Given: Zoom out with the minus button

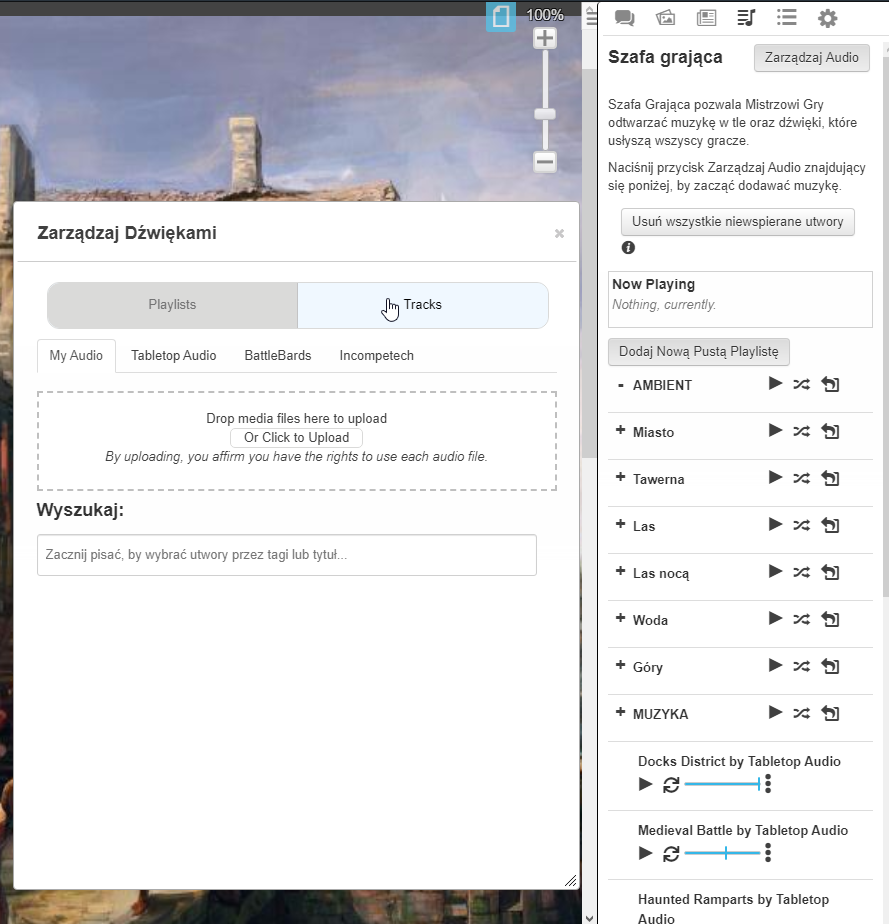Looking at the screenshot, I should [544, 161].
